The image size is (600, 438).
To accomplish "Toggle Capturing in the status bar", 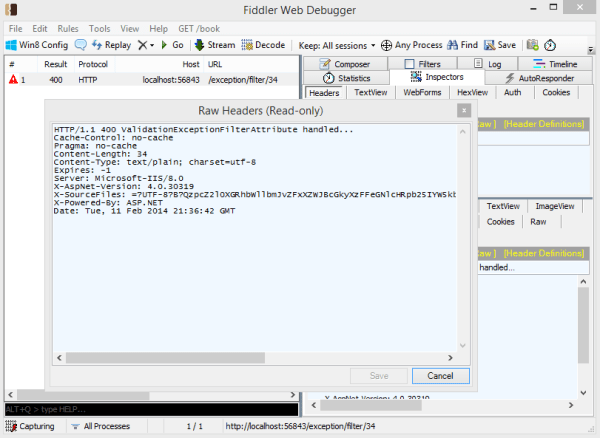I will point(30,426).
